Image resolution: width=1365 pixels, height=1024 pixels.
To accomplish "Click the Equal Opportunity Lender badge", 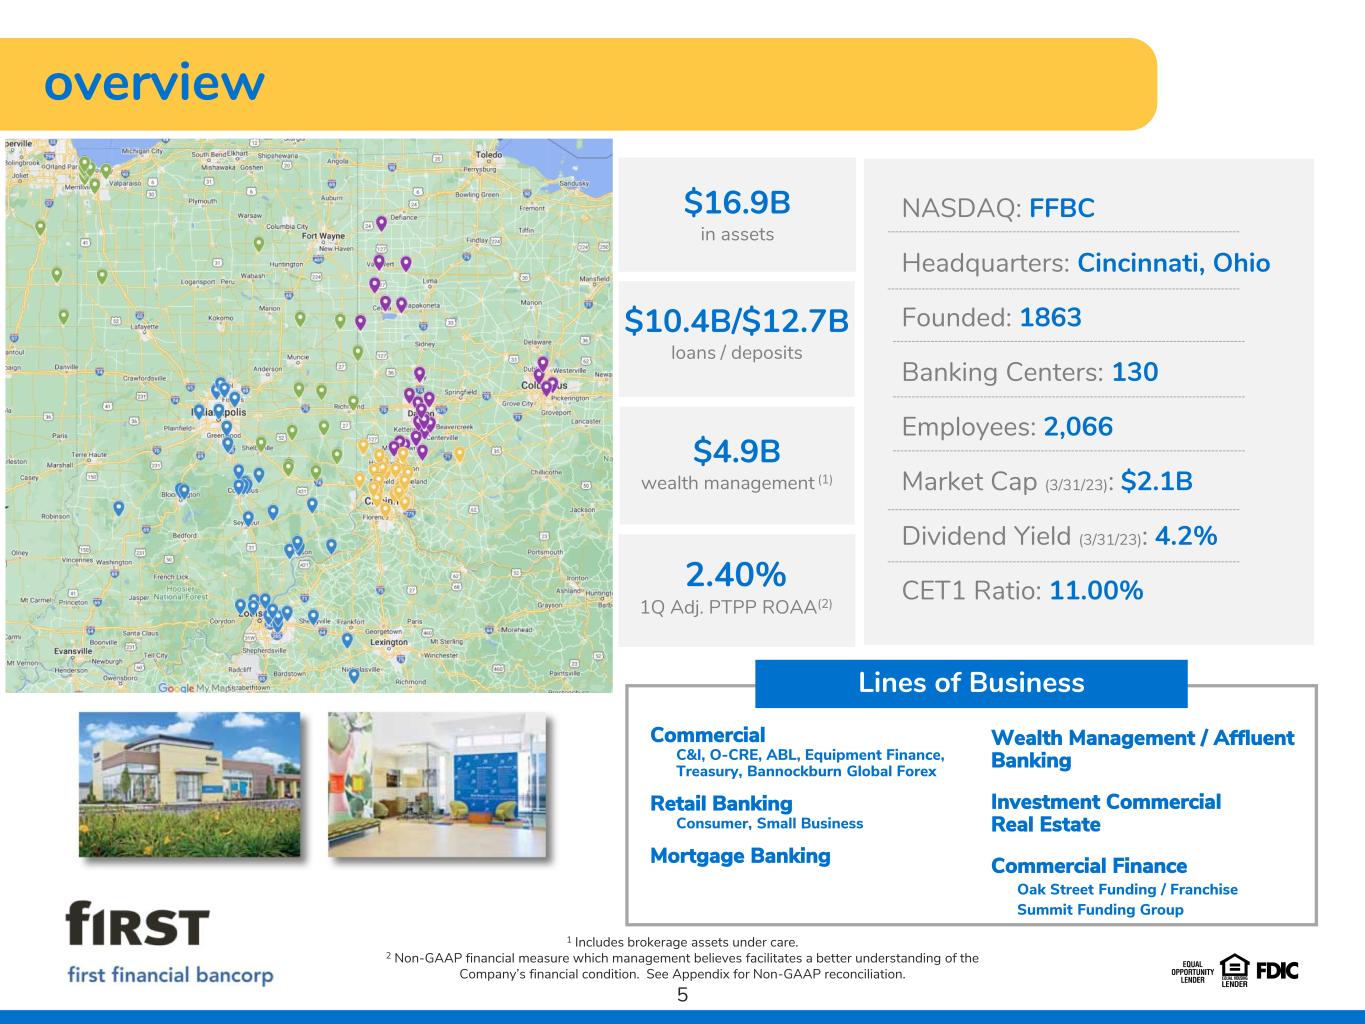I will (x=1192, y=972).
